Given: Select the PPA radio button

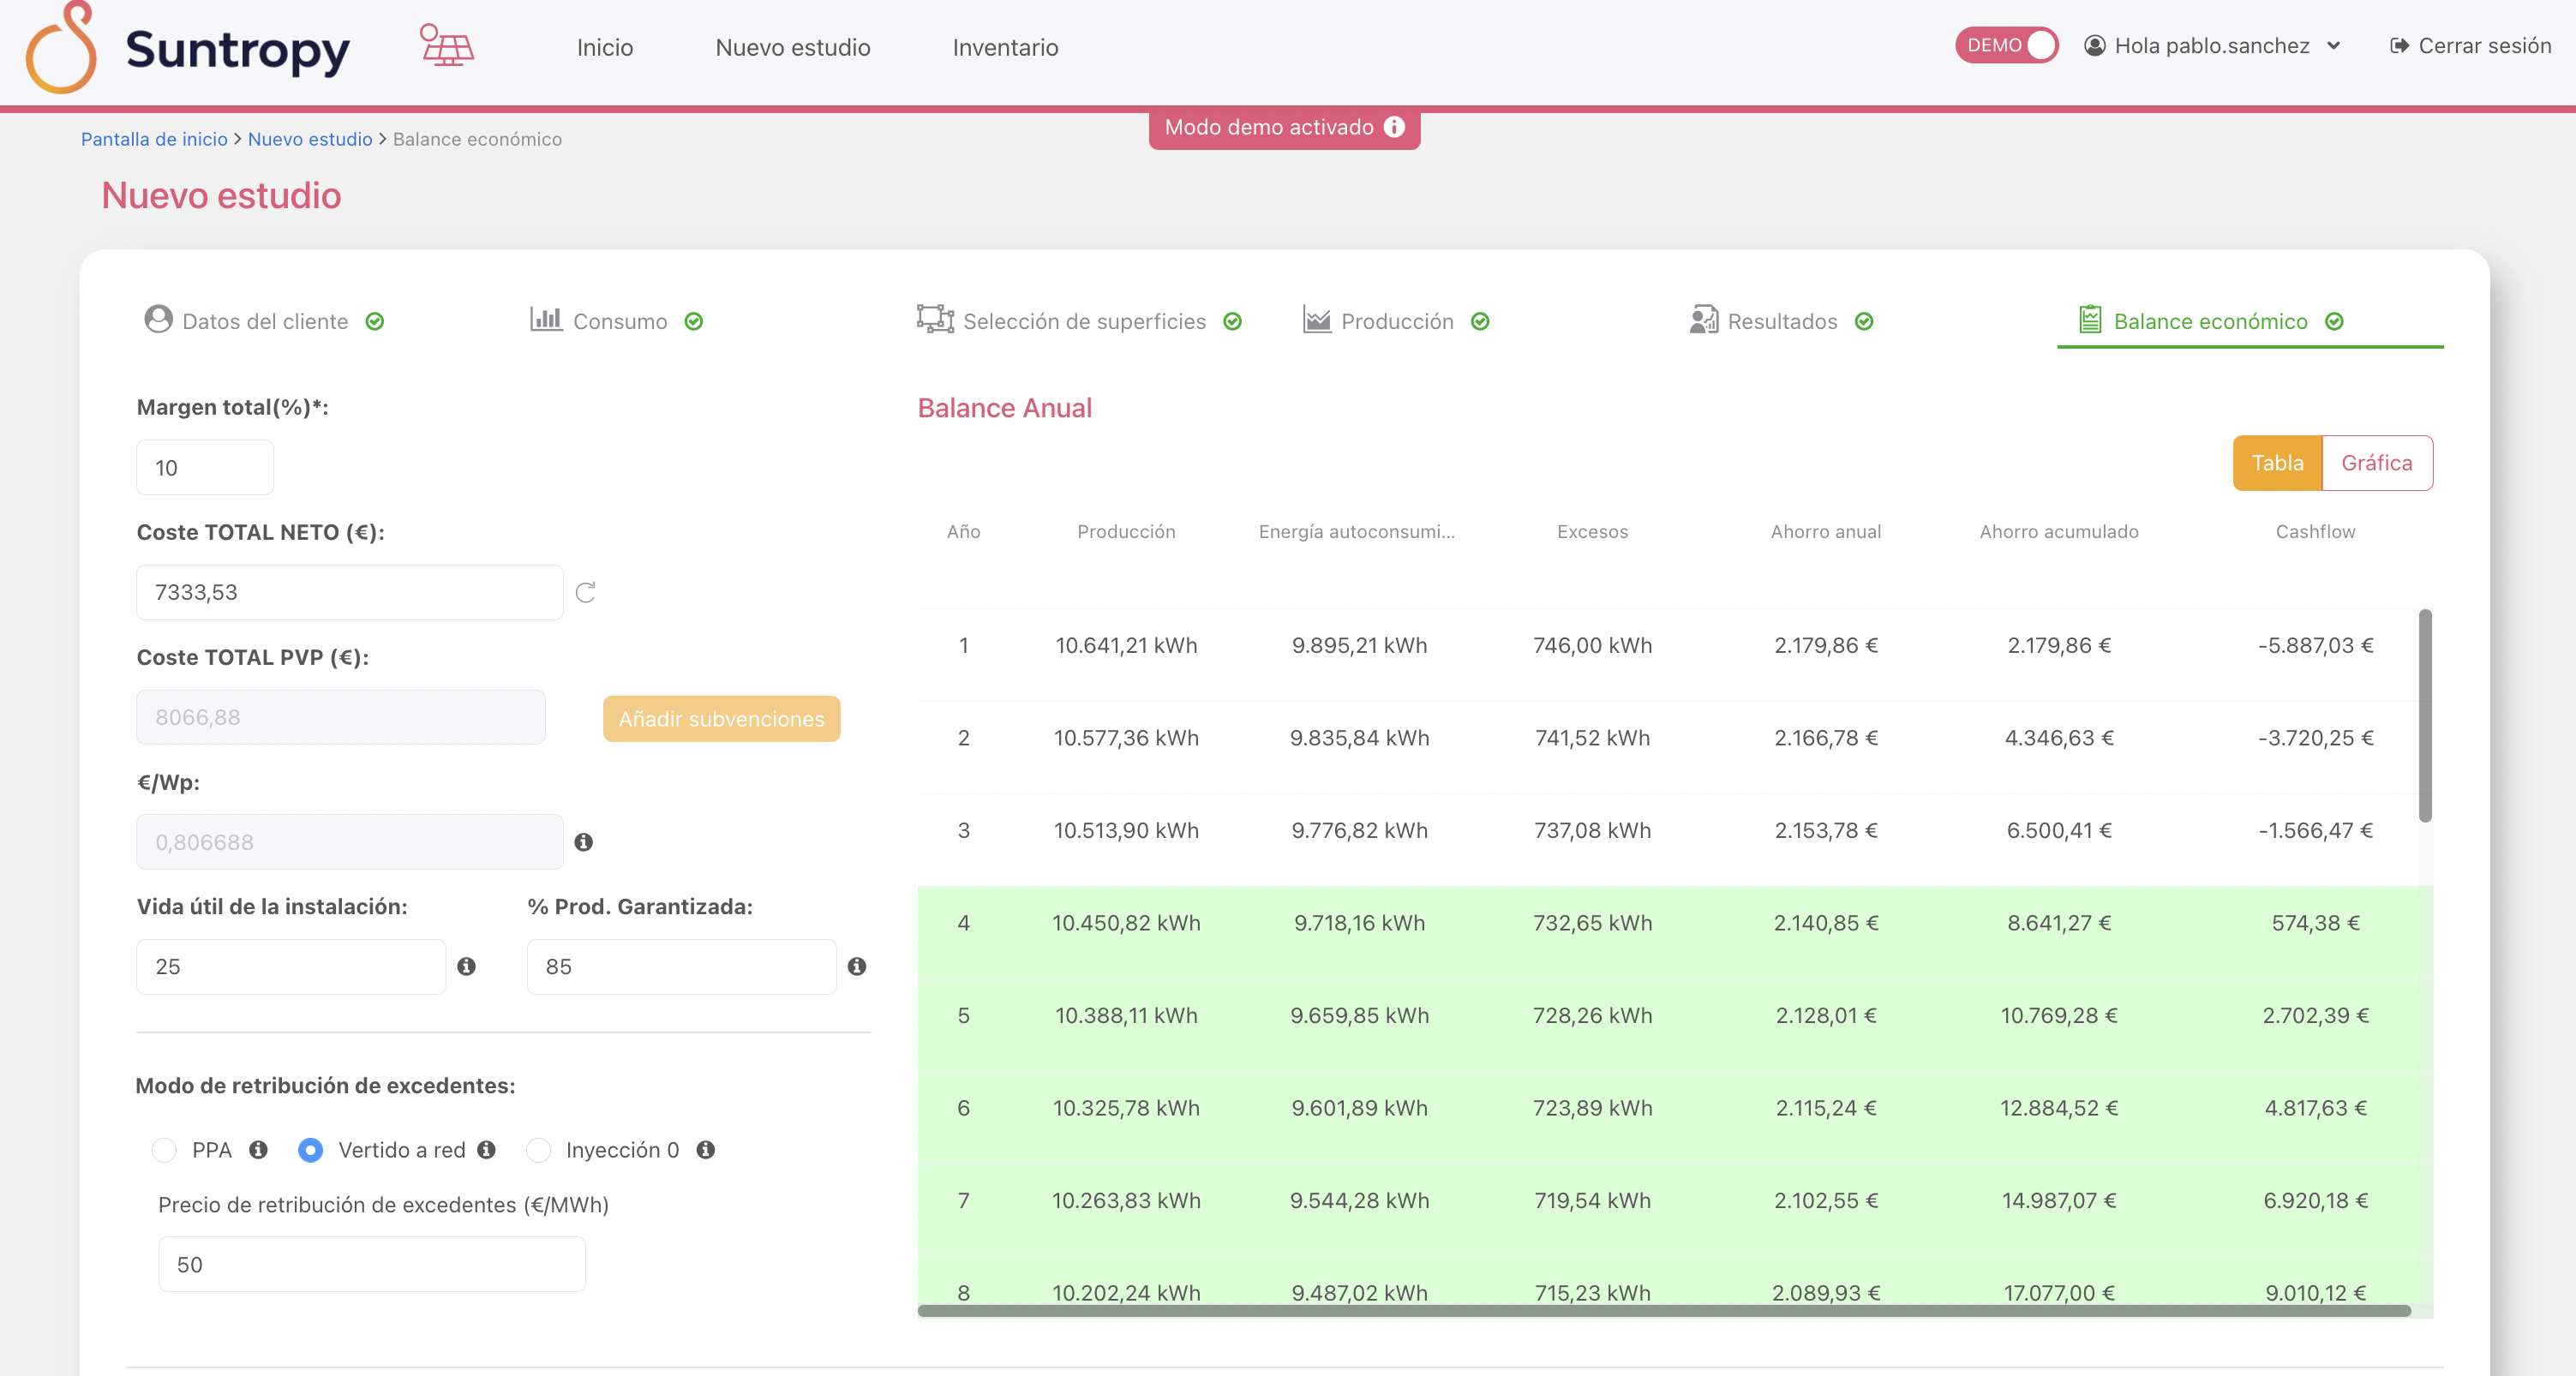Looking at the screenshot, I should [164, 1150].
